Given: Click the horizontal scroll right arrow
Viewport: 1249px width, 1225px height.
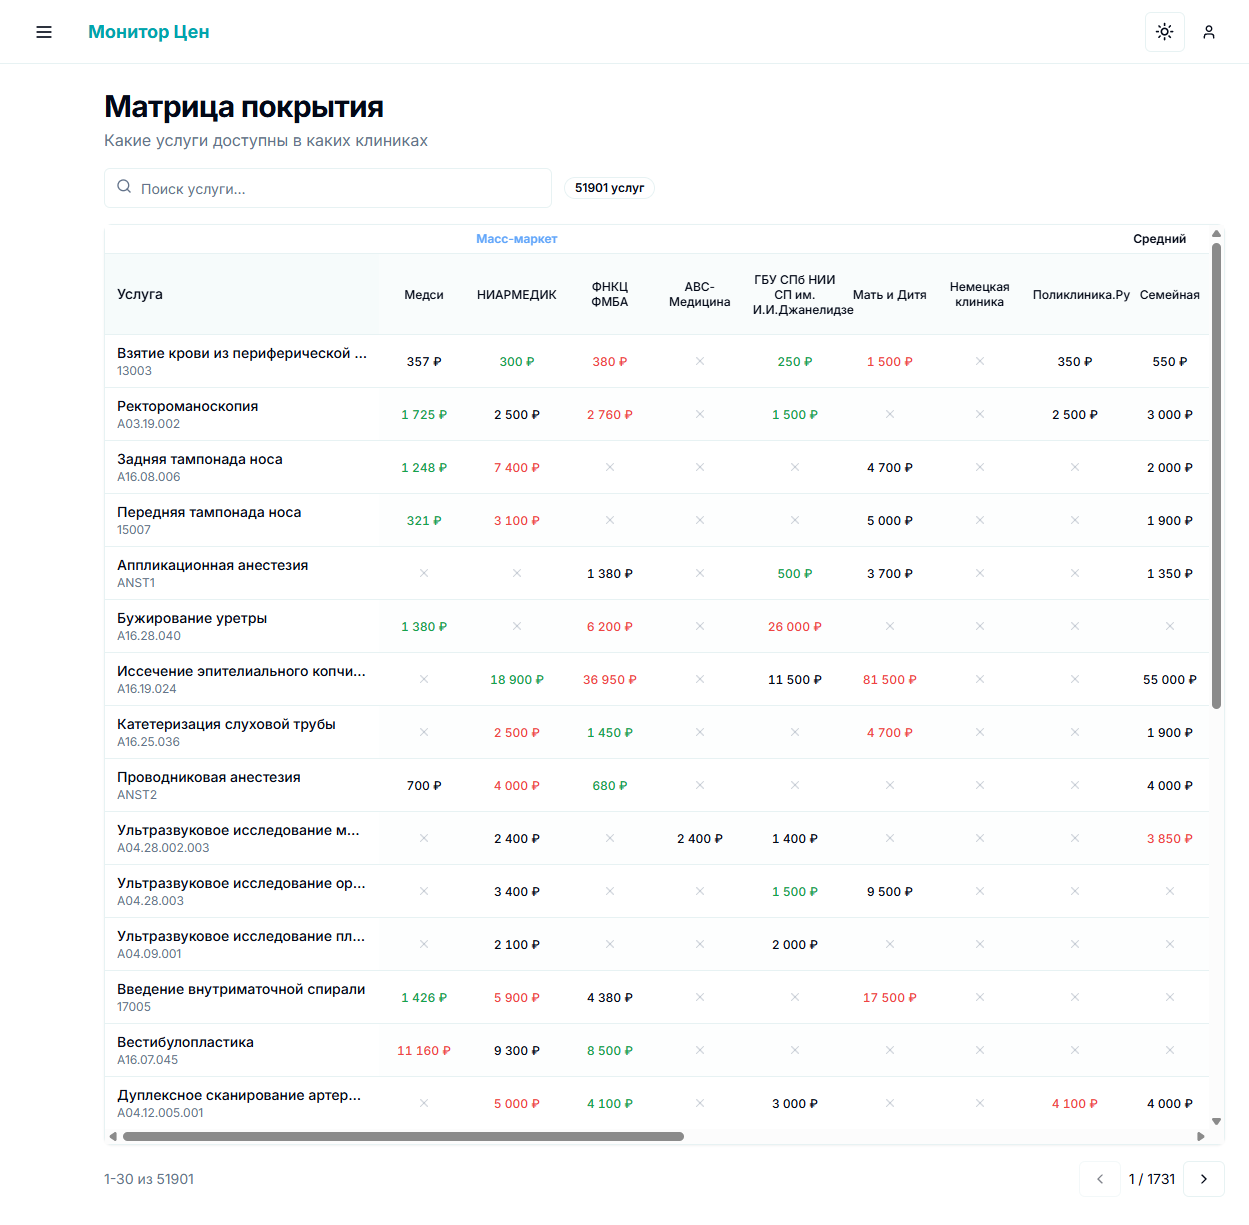Looking at the screenshot, I should coord(1201,1136).
